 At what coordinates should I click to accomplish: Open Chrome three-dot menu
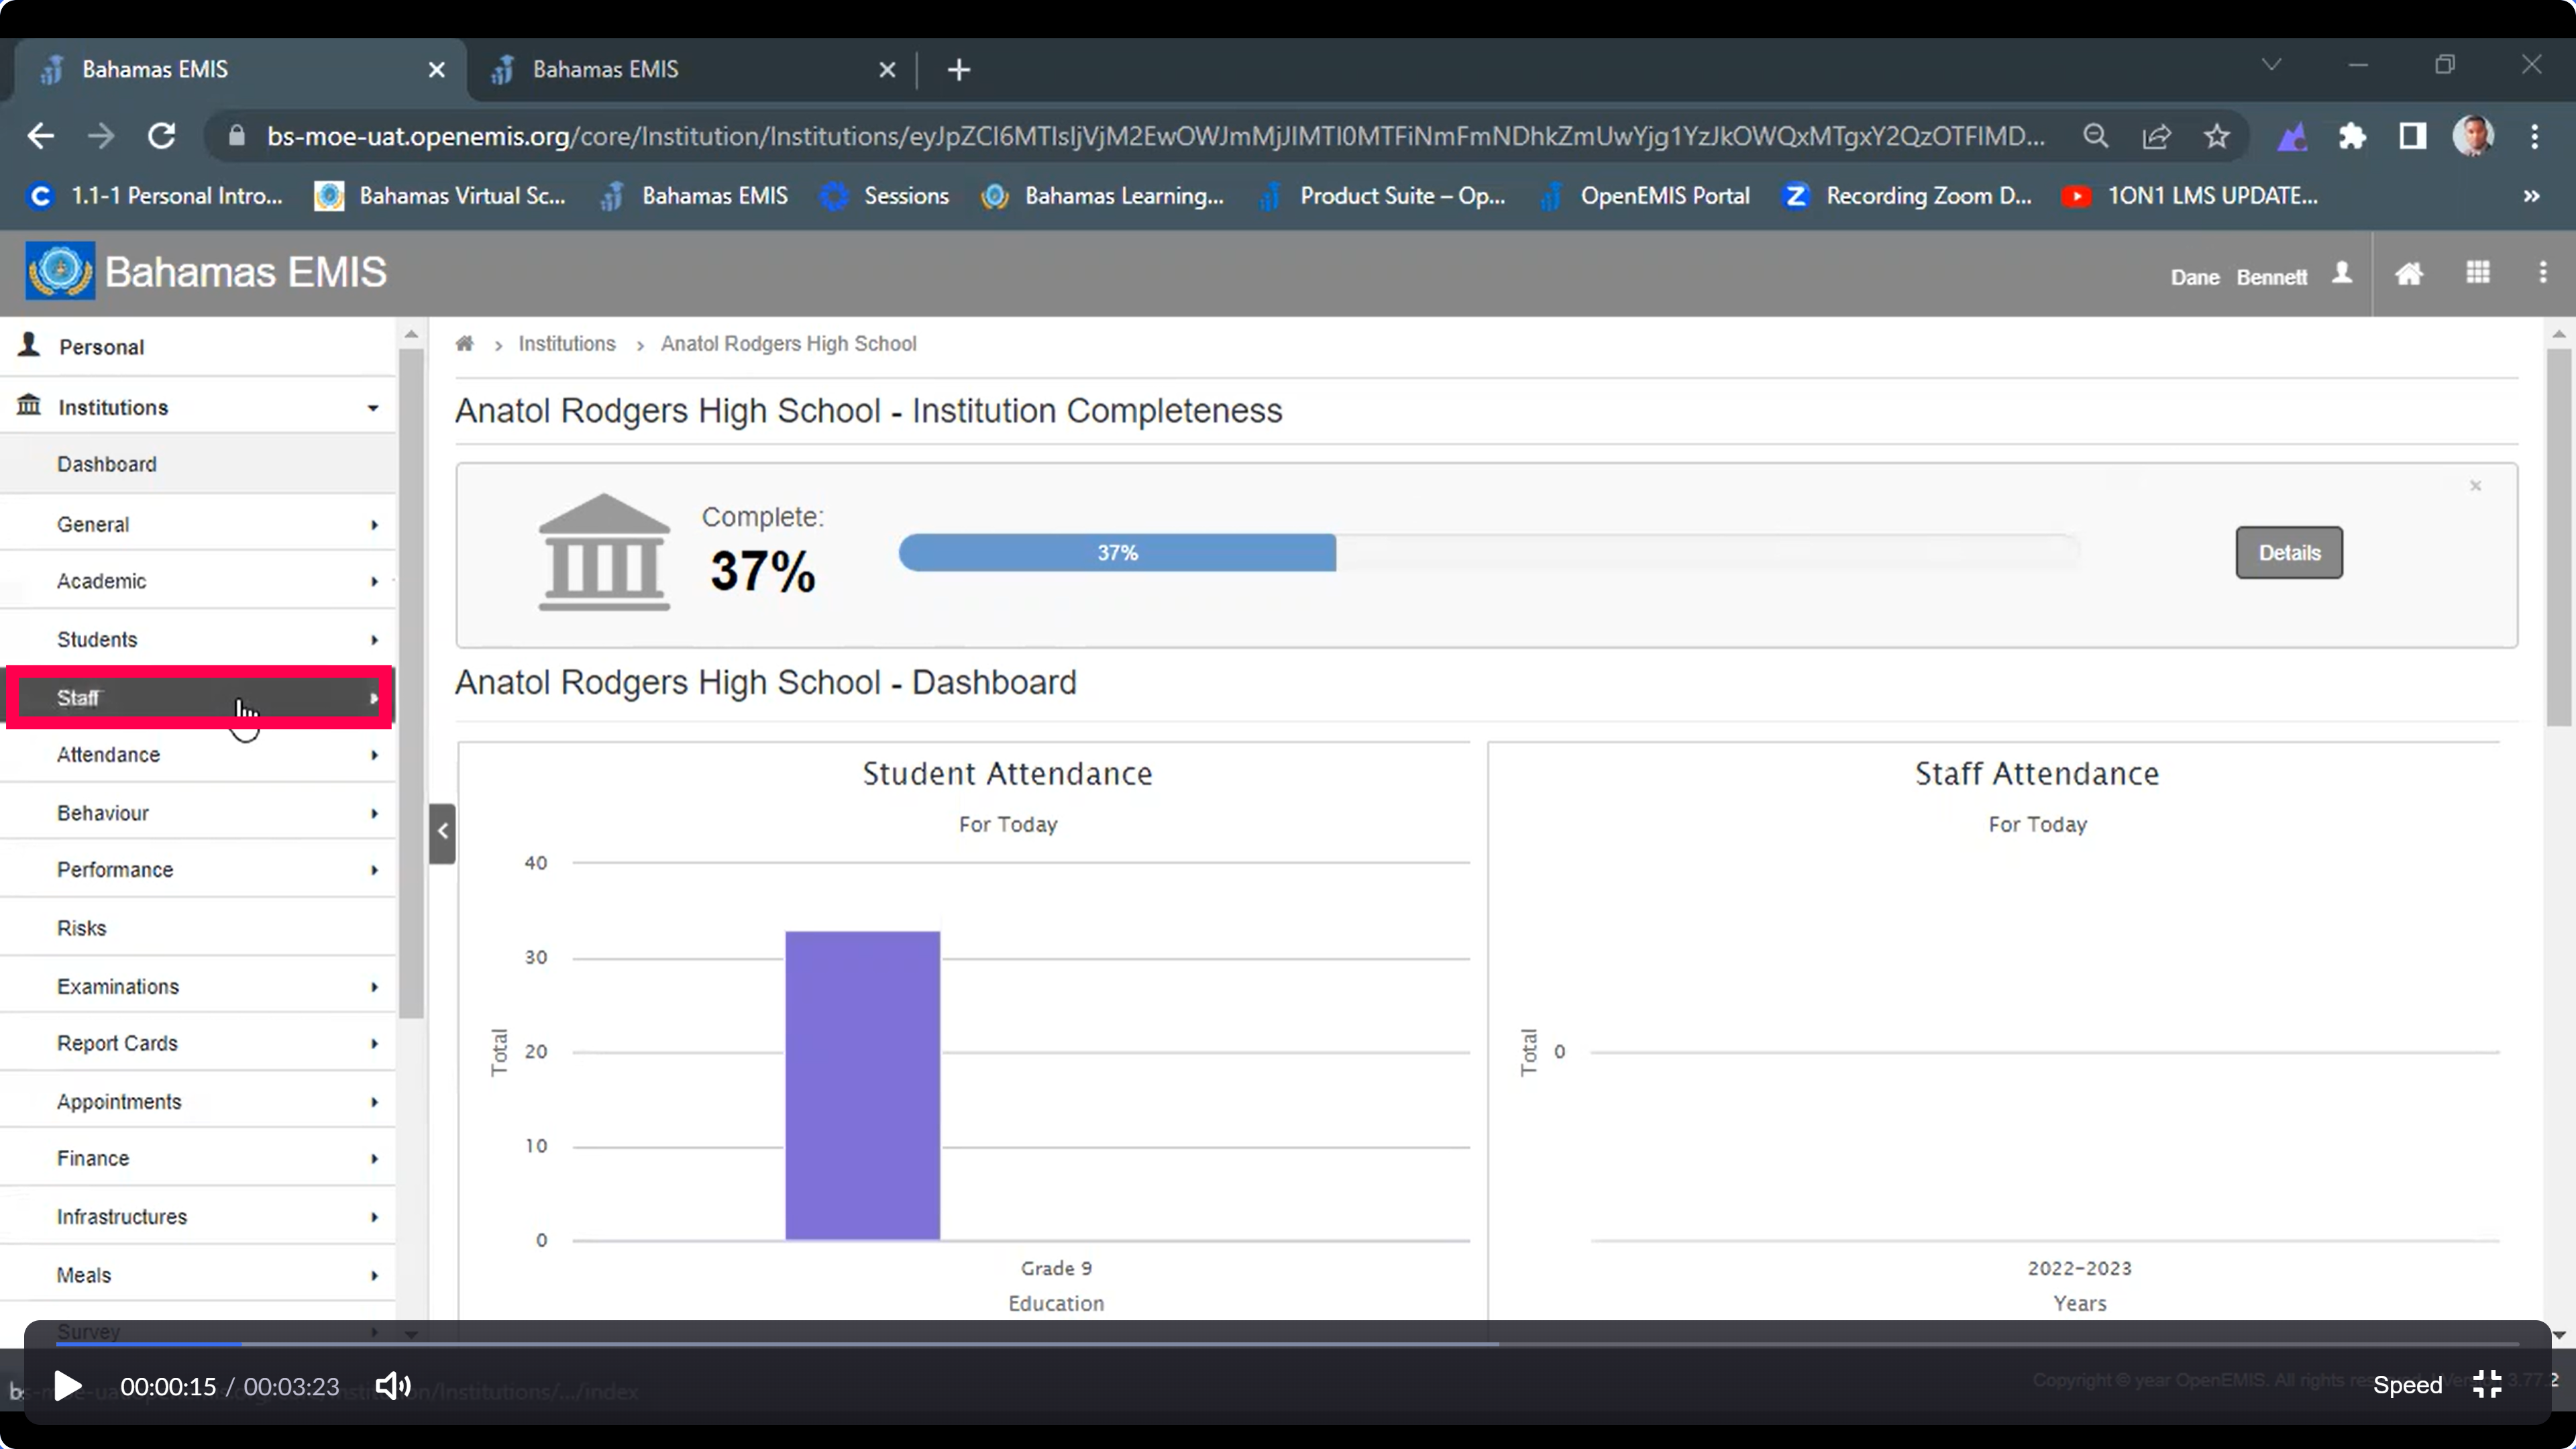point(2534,136)
